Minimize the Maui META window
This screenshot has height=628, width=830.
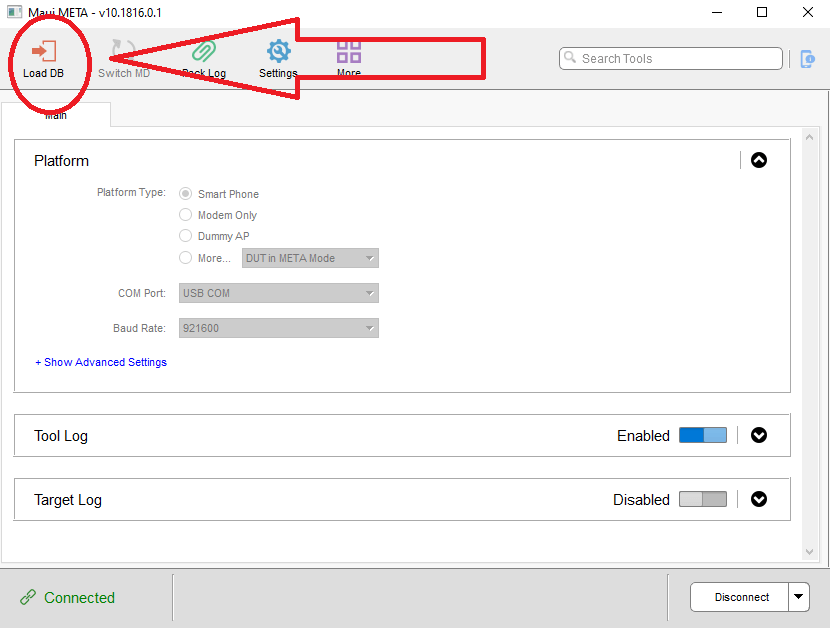coord(717,12)
